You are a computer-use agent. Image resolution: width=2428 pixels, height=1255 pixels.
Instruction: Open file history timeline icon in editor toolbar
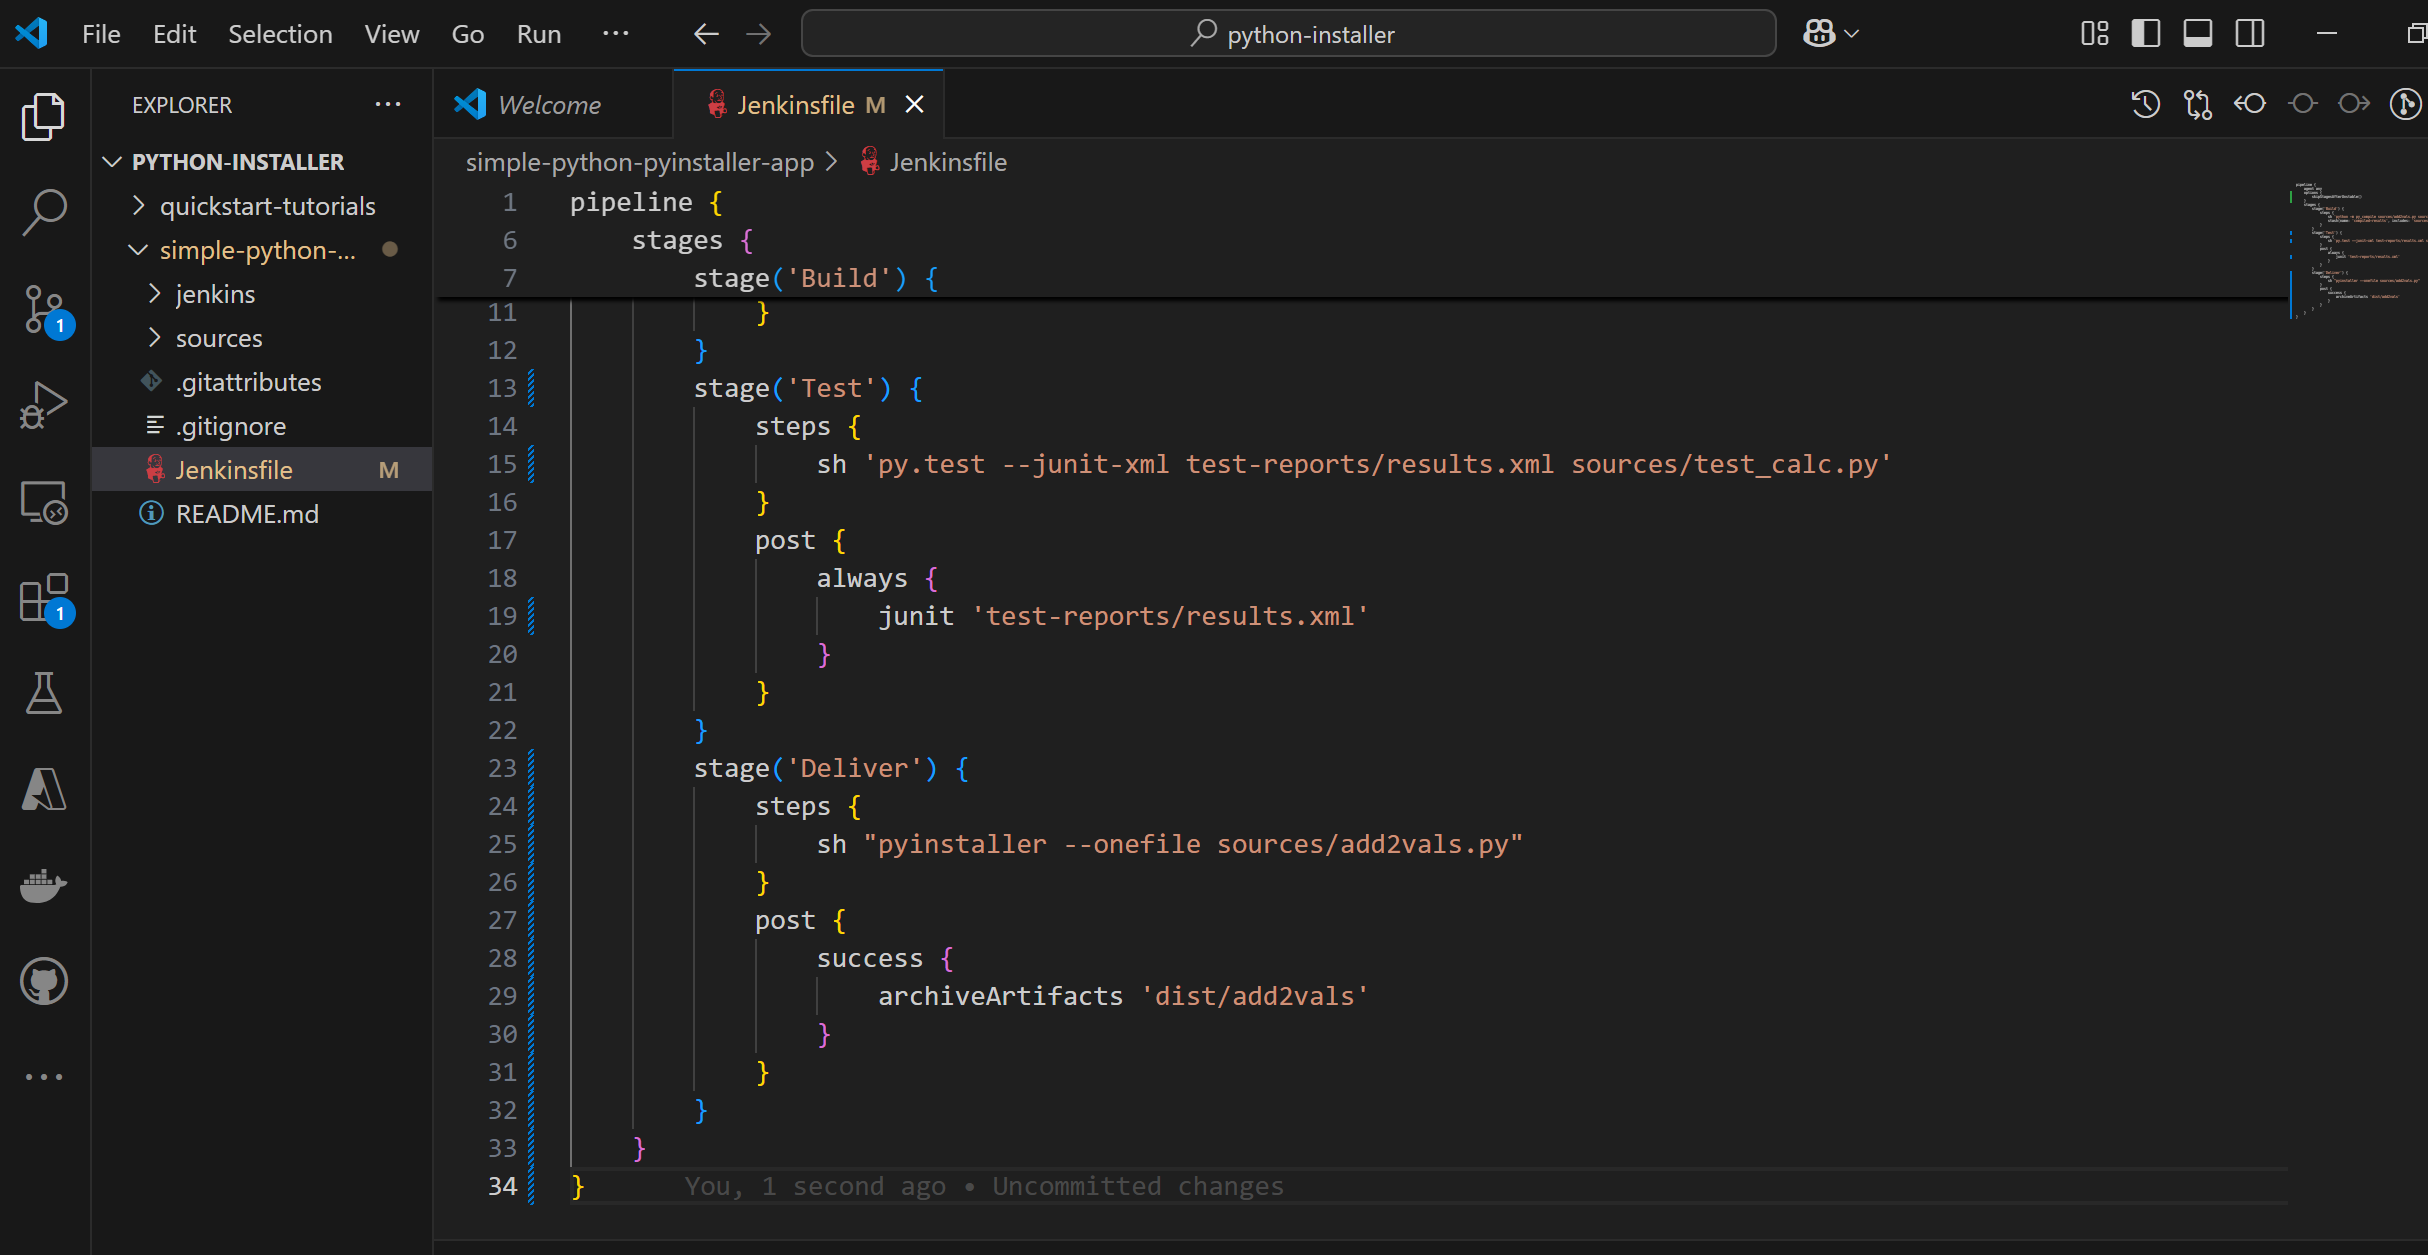click(2146, 104)
